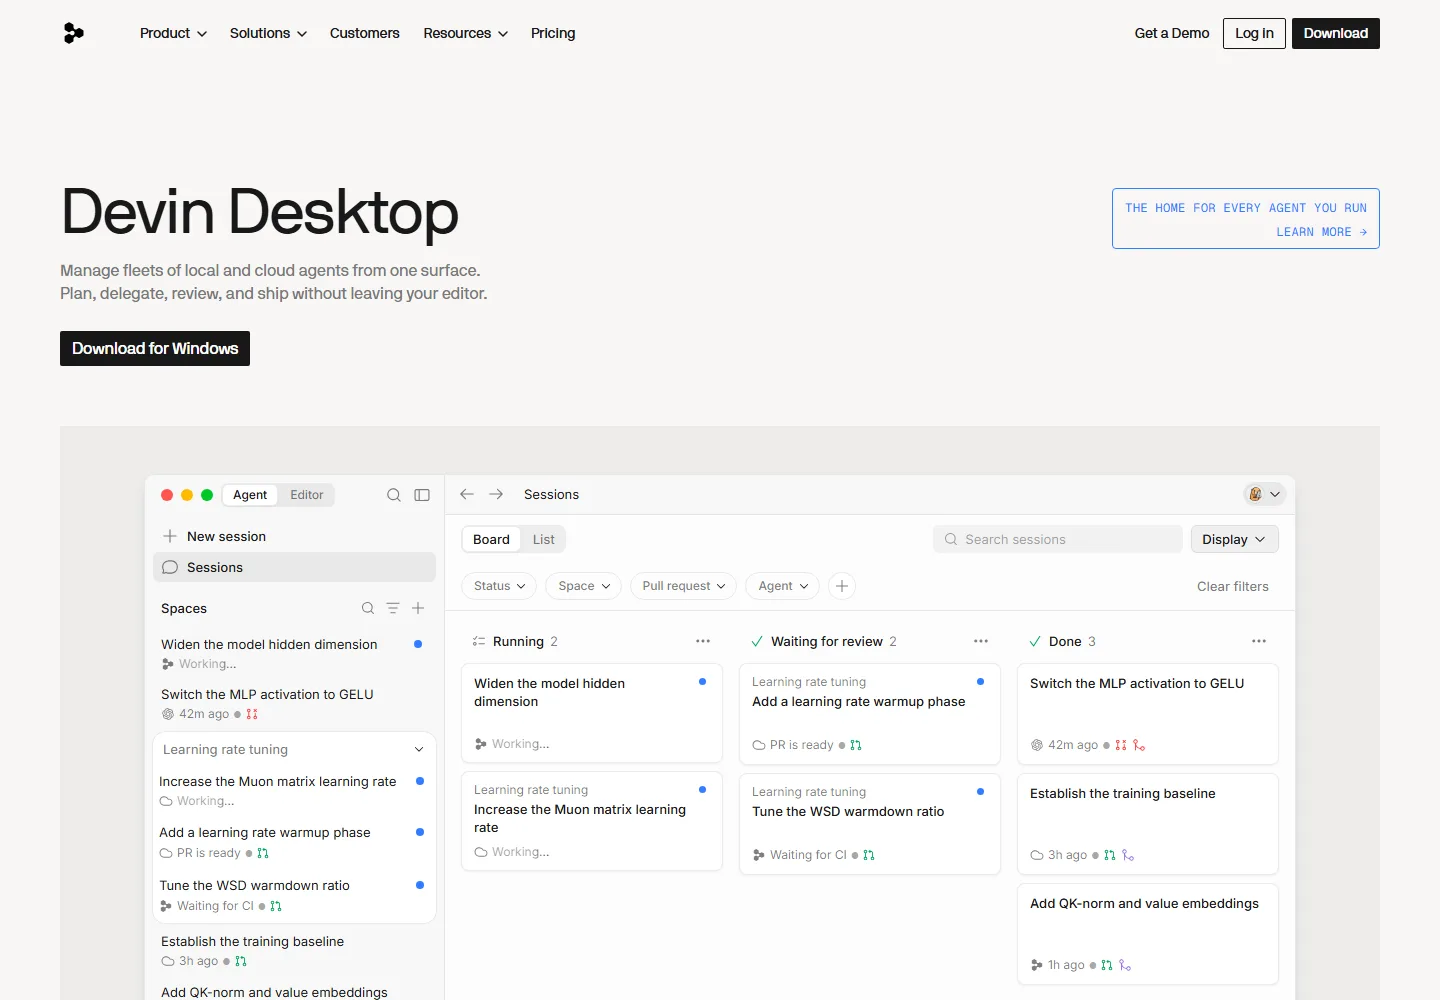Open the Status filter dropdown

499,586
